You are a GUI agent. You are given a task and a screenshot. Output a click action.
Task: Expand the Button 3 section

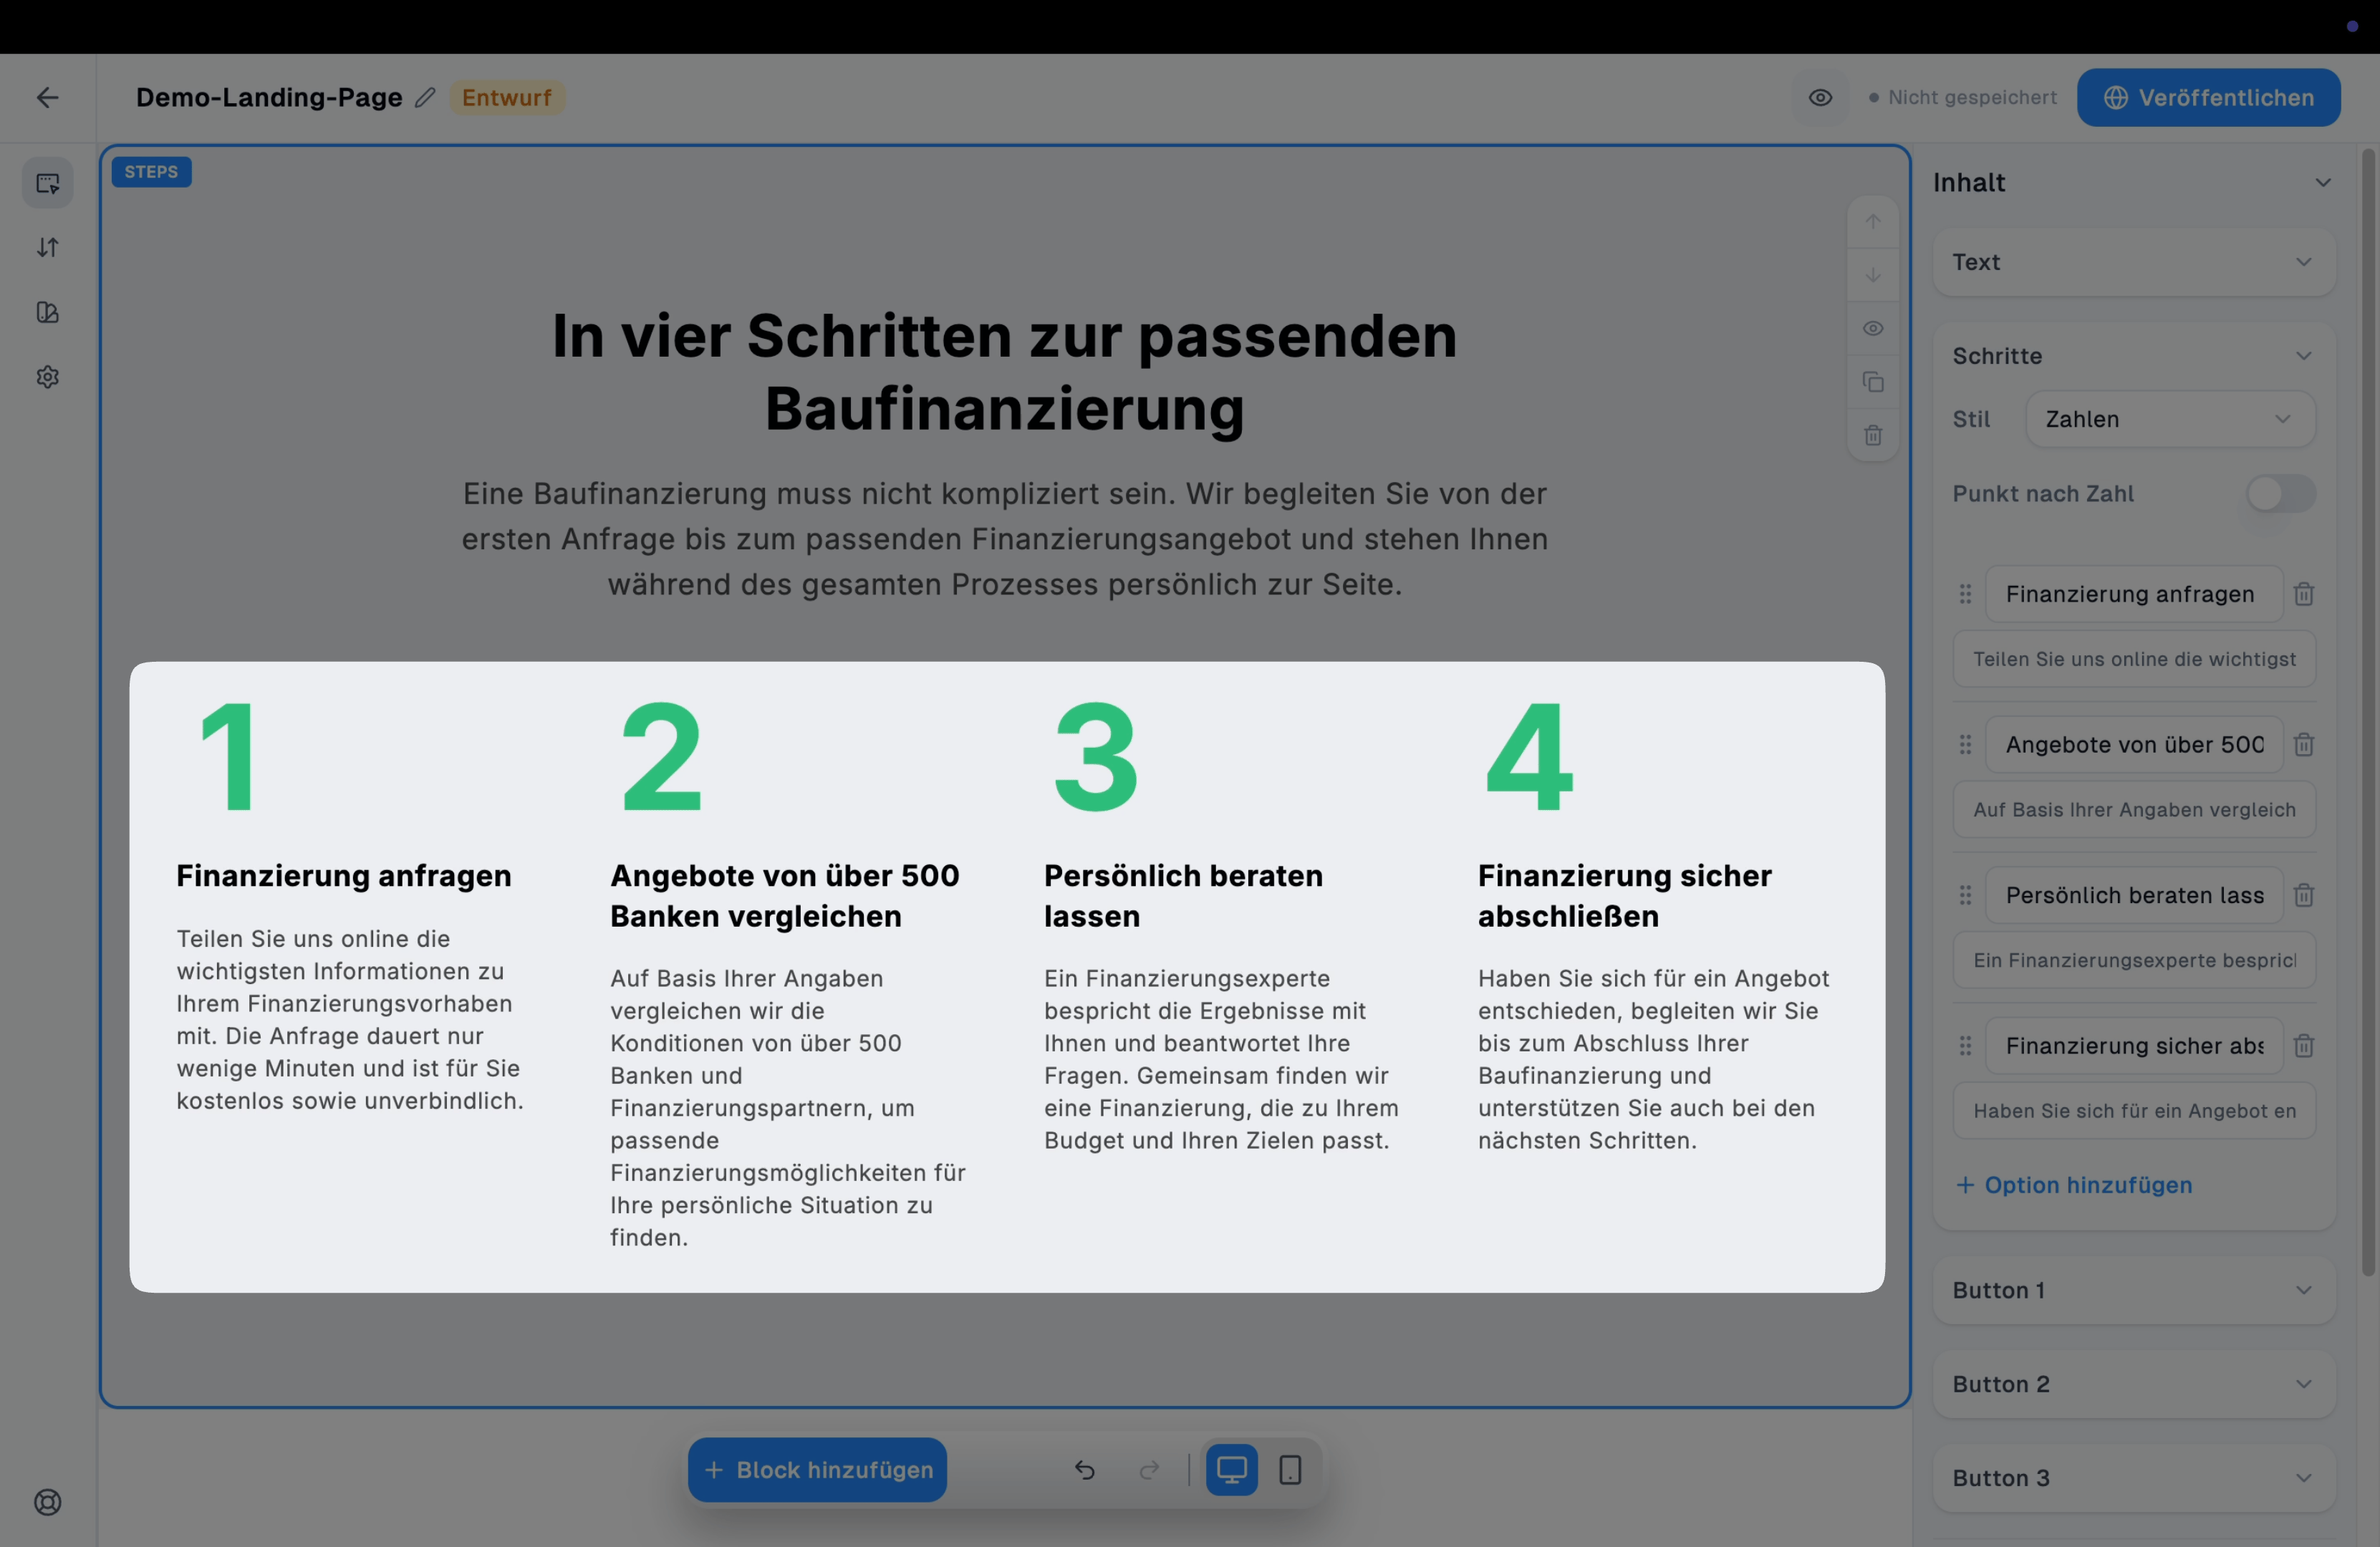tap(2134, 1478)
